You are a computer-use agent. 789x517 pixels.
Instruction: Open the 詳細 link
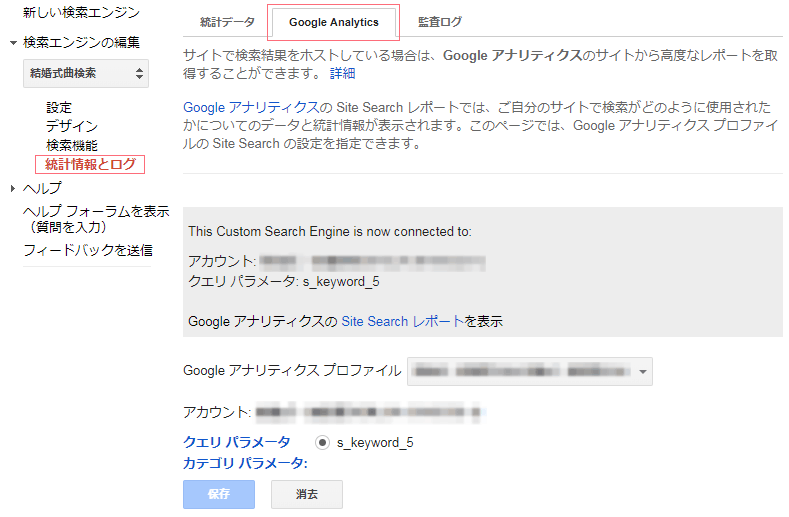tap(342, 73)
